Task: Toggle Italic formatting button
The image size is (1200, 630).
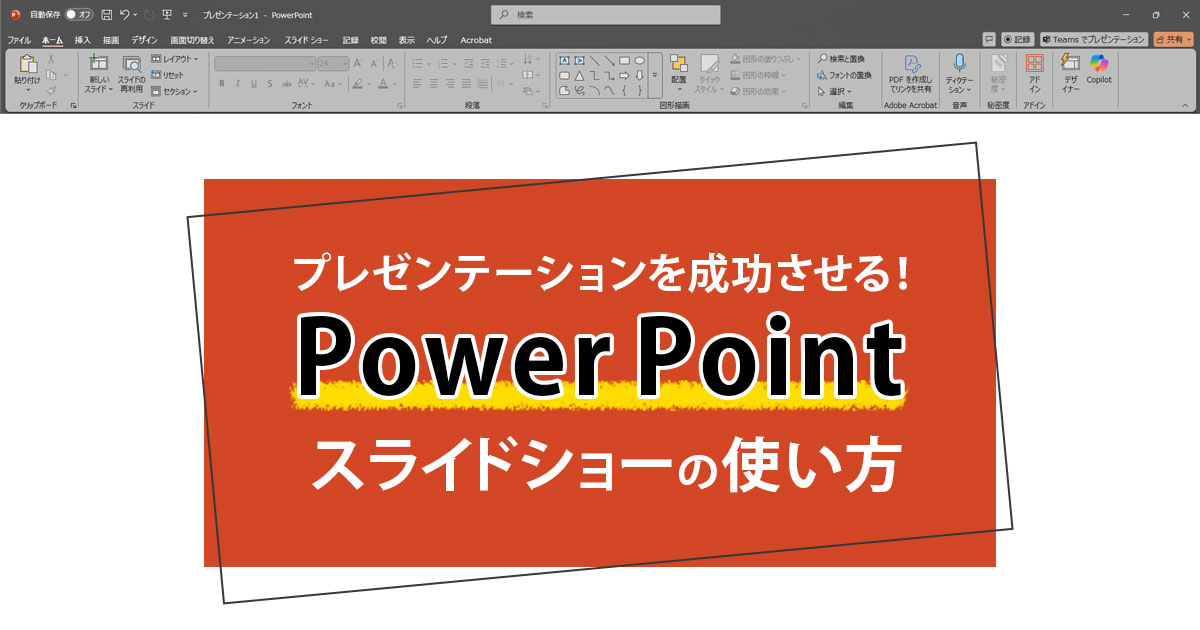Action: 238,84
